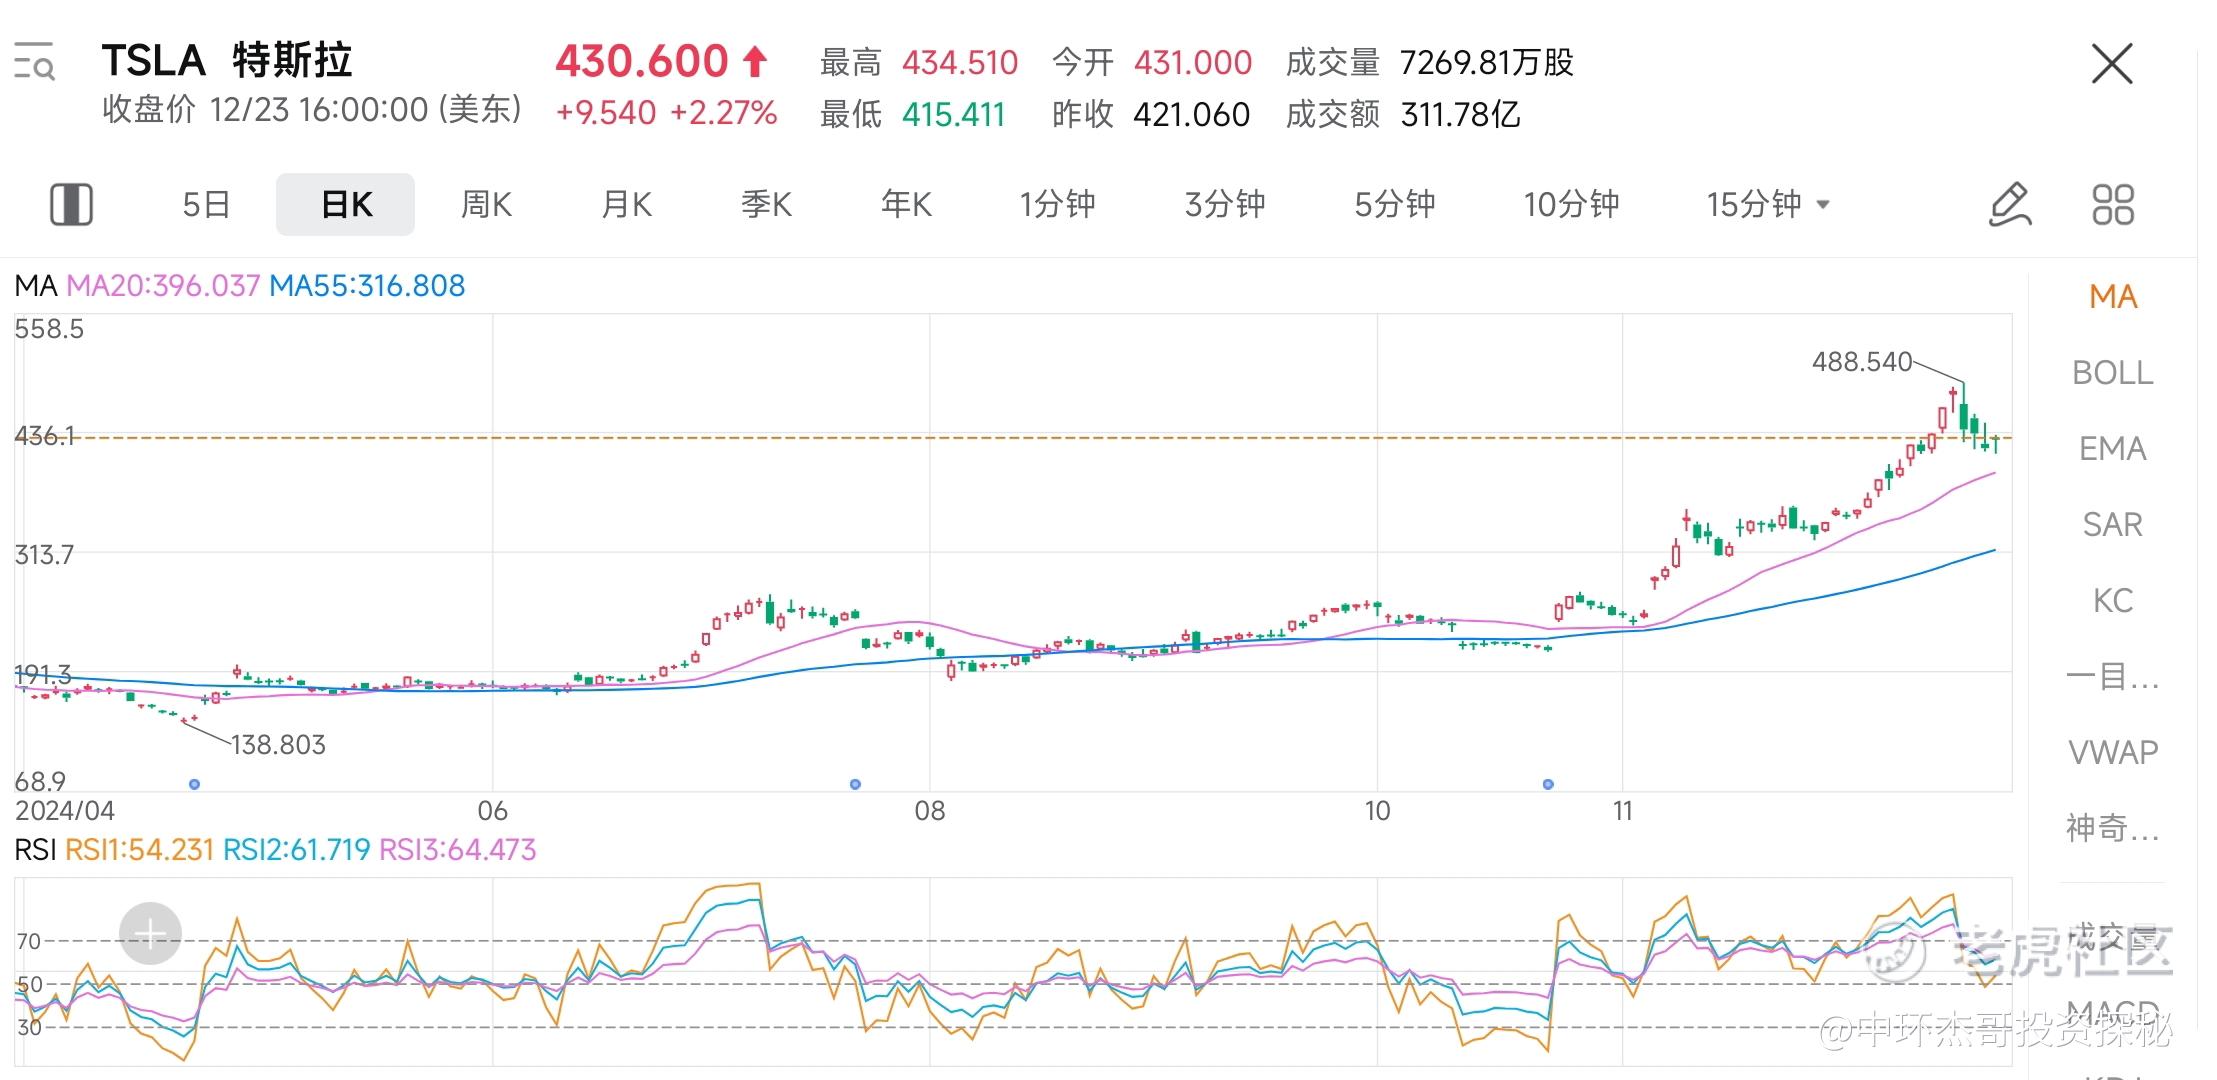Select the 1分钟 interval

point(1057,204)
